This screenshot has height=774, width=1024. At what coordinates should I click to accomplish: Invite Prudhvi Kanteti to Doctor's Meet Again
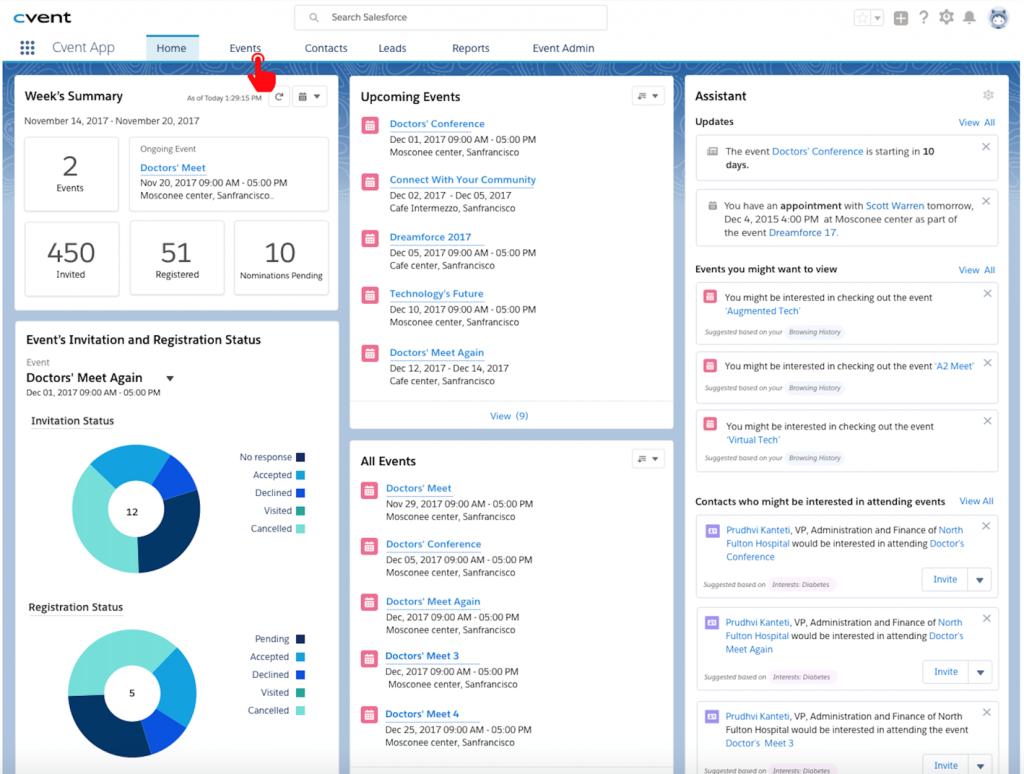click(946, 672)
